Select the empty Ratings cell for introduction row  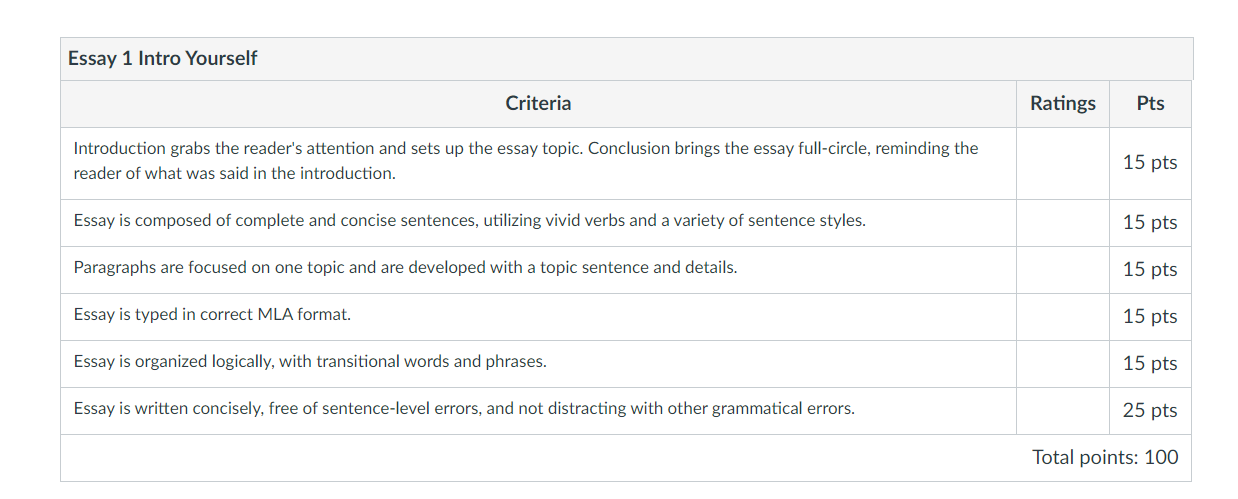click(x=1063, y=163)
